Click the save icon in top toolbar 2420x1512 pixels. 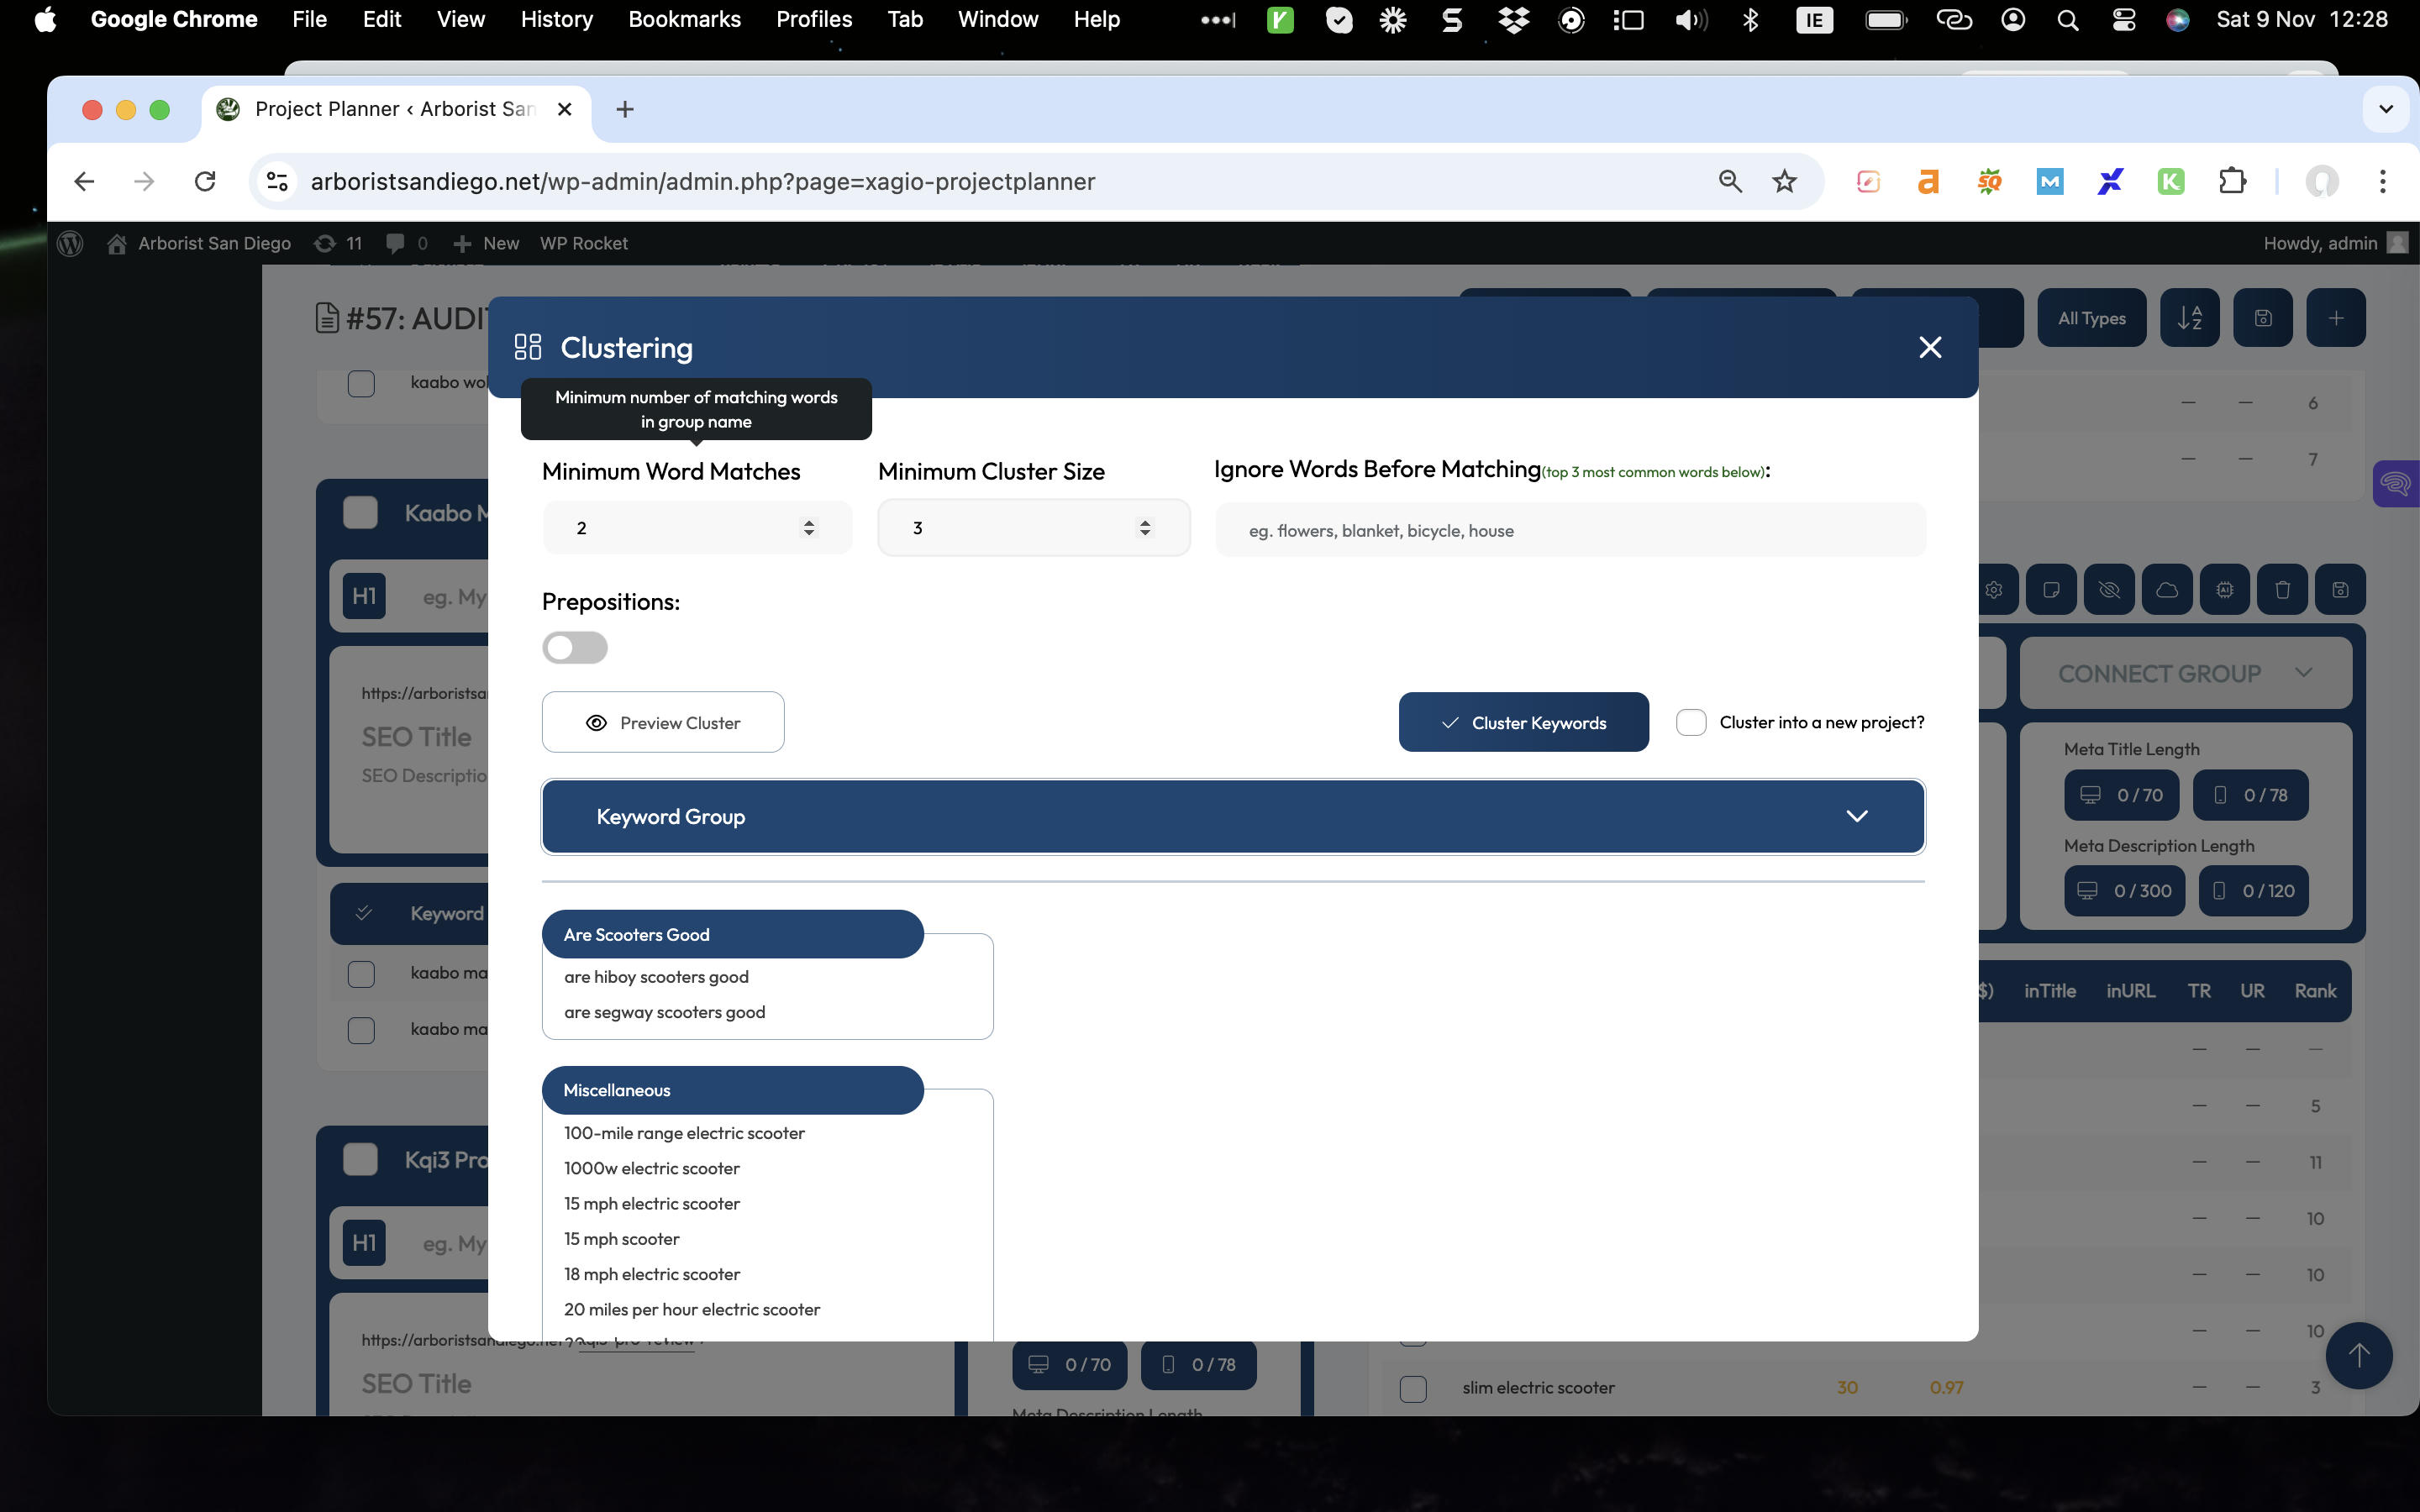(2262, 318)
